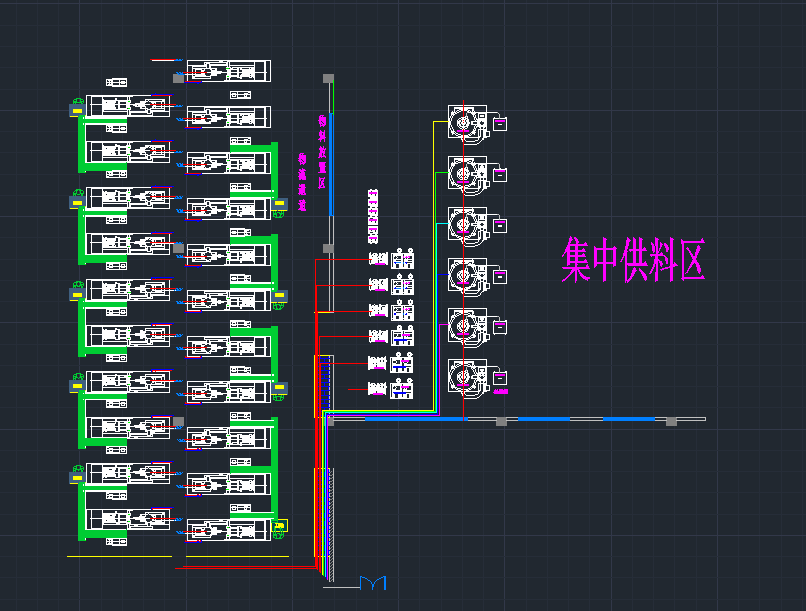
Task: Select the 集中供料区 magenta title text
Action: coord(633,260)
